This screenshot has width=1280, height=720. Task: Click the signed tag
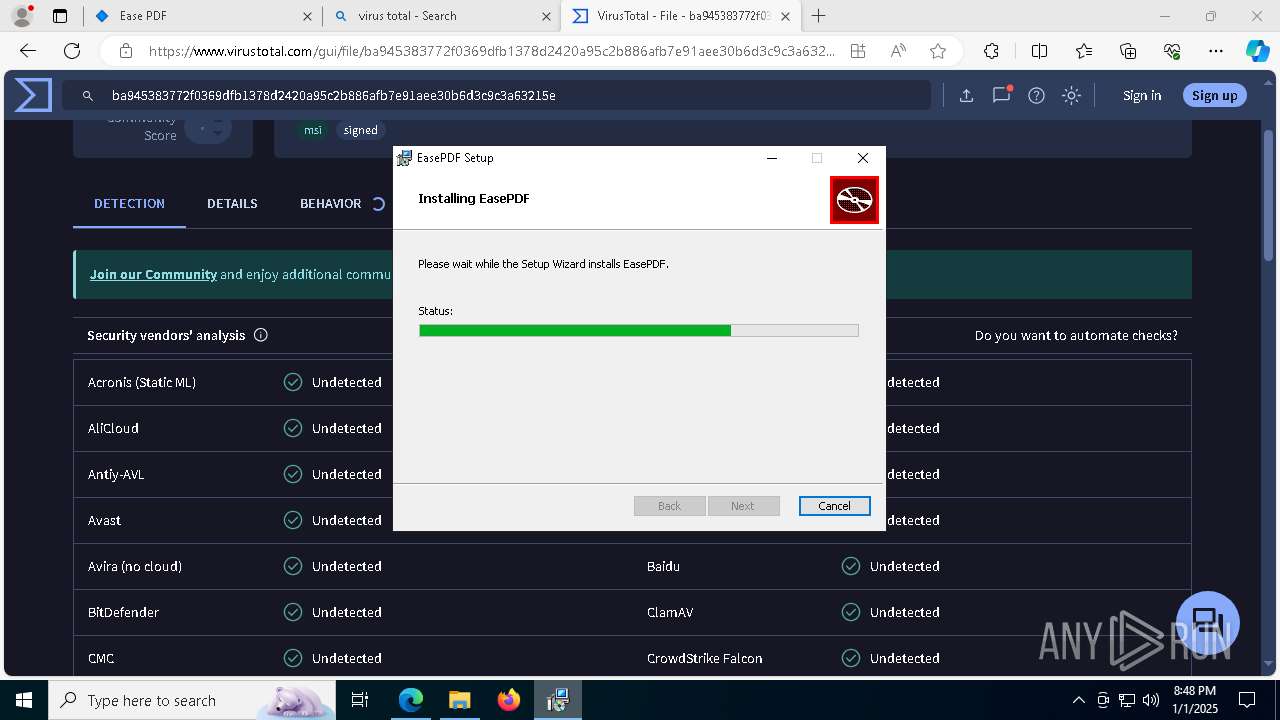[x=360, y=130]
